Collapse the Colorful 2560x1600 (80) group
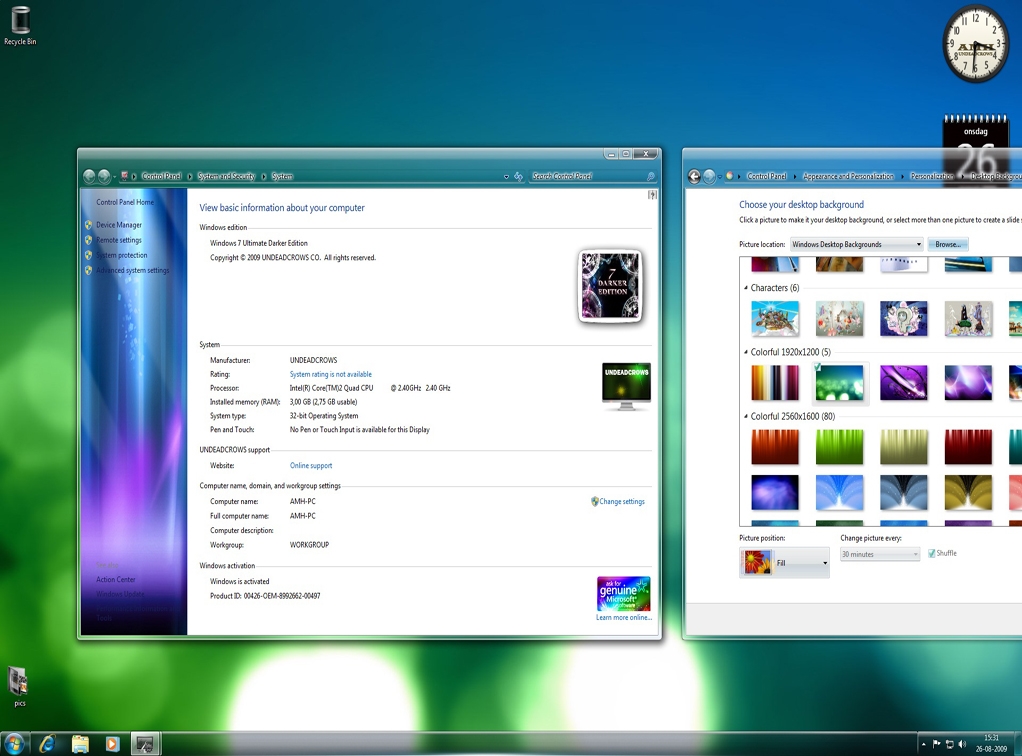The height and width of the screenshot is (756, 1022). [x=746, y=416]
